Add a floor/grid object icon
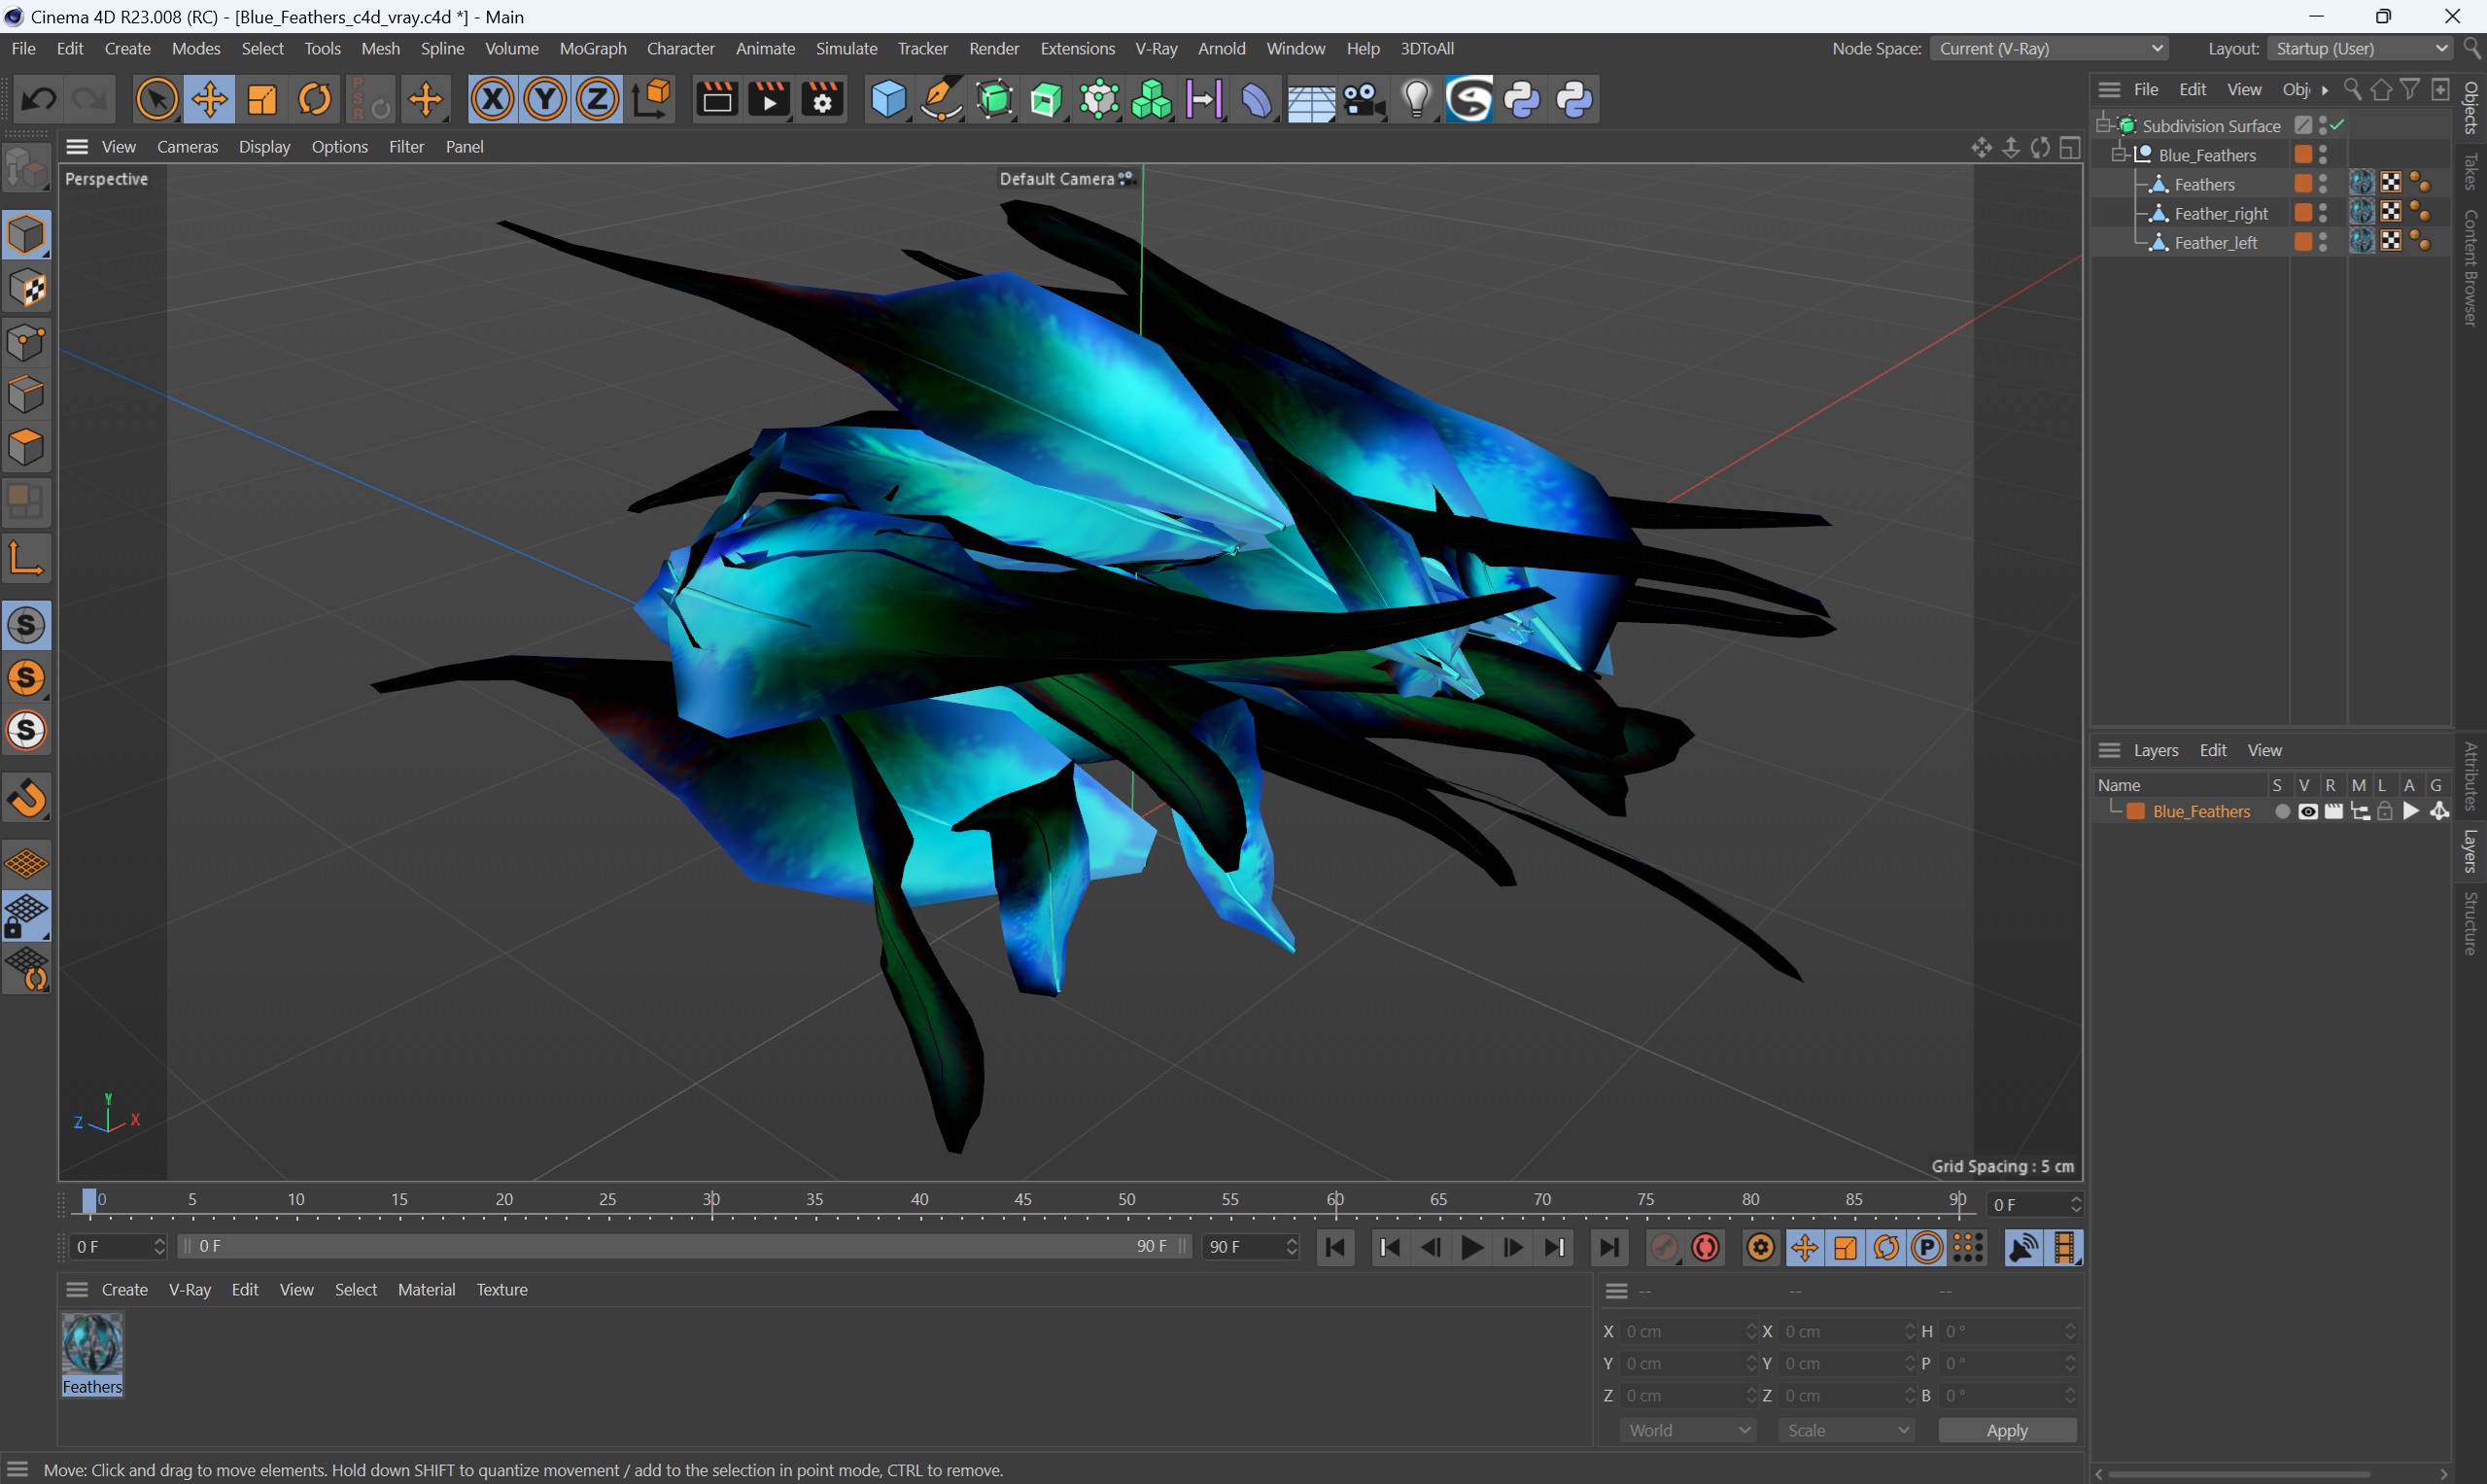The width and height of the screenshot is (2487, 1484). pos(1311,99)
